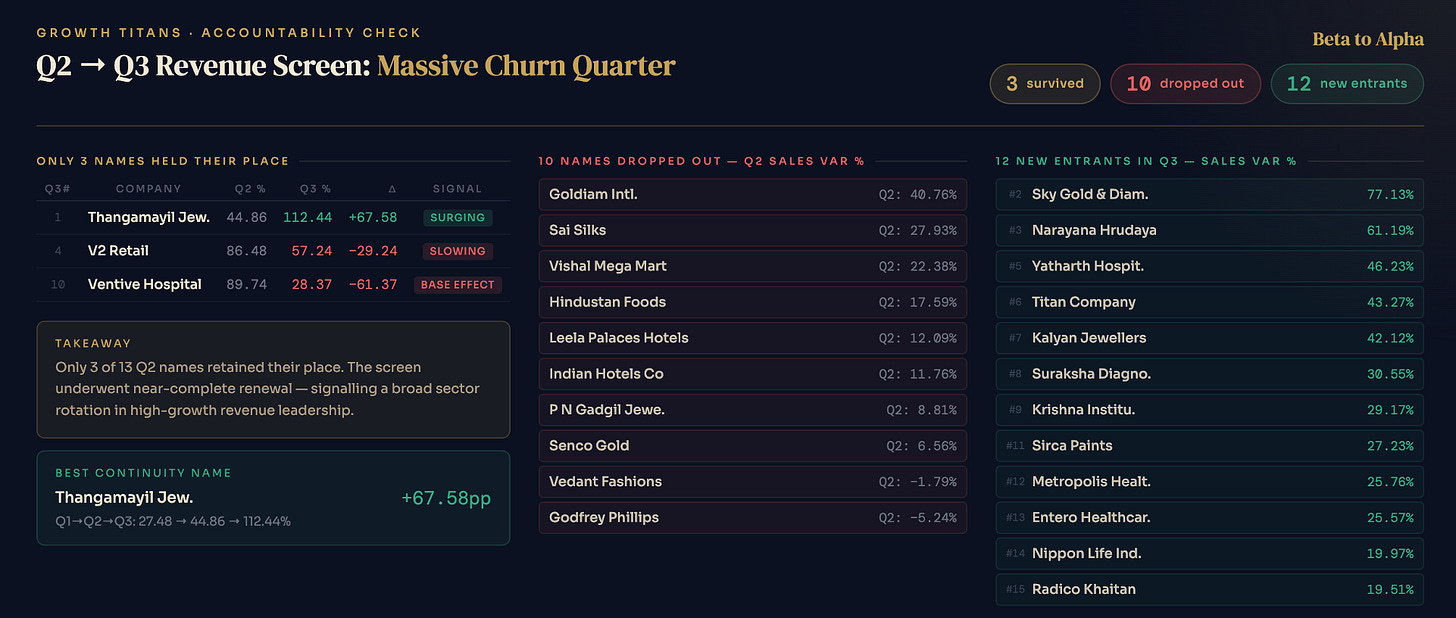Screen dimensions: 1456x618
Task: Click the '12 new entrants' pill
Action: coord(1347,84)
